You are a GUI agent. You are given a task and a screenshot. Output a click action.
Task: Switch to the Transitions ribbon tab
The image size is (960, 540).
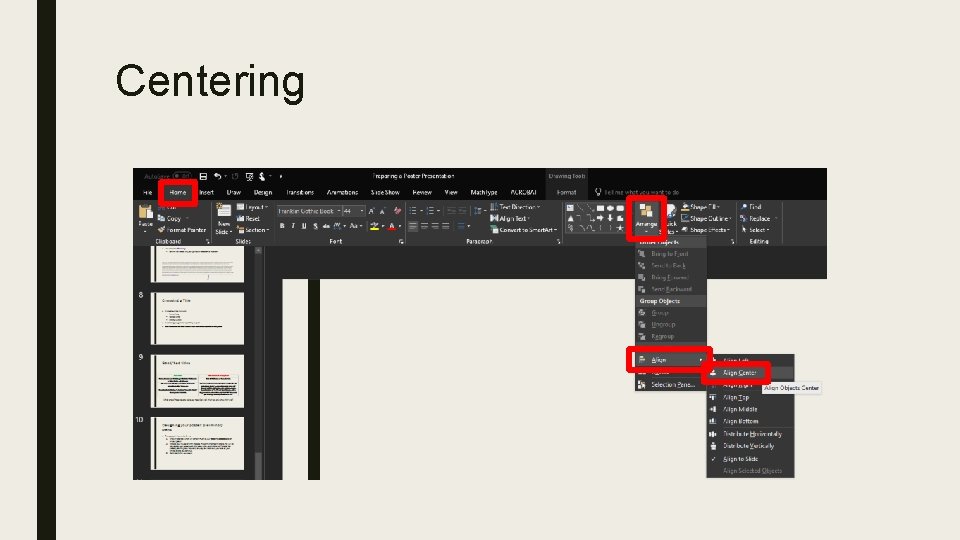(300, 192)
